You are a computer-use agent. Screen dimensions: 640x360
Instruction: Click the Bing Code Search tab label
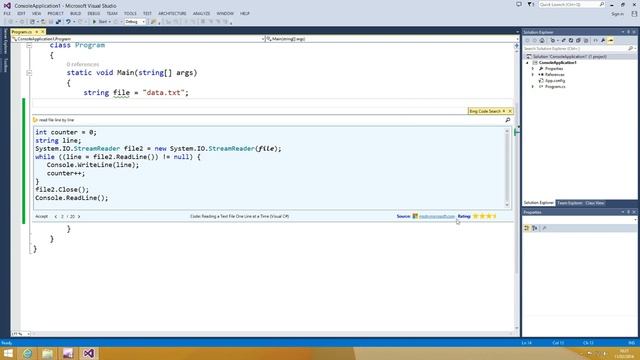(485, 111)
